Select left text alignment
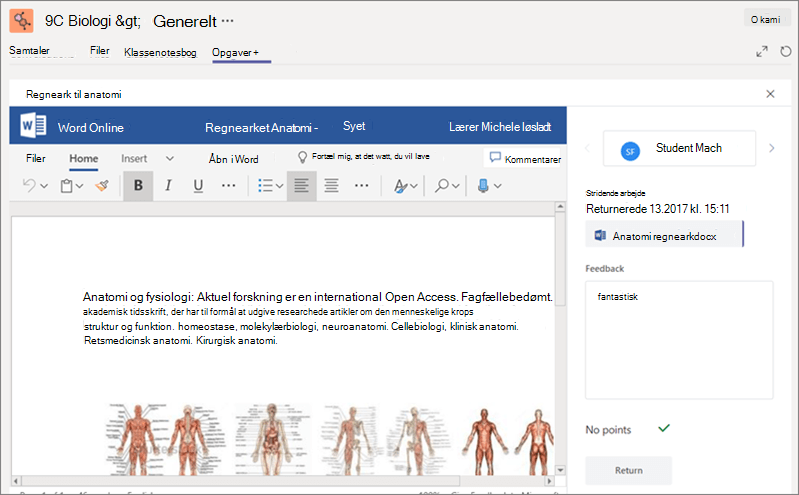Screen dimensions: 799x495 (301, 186)
